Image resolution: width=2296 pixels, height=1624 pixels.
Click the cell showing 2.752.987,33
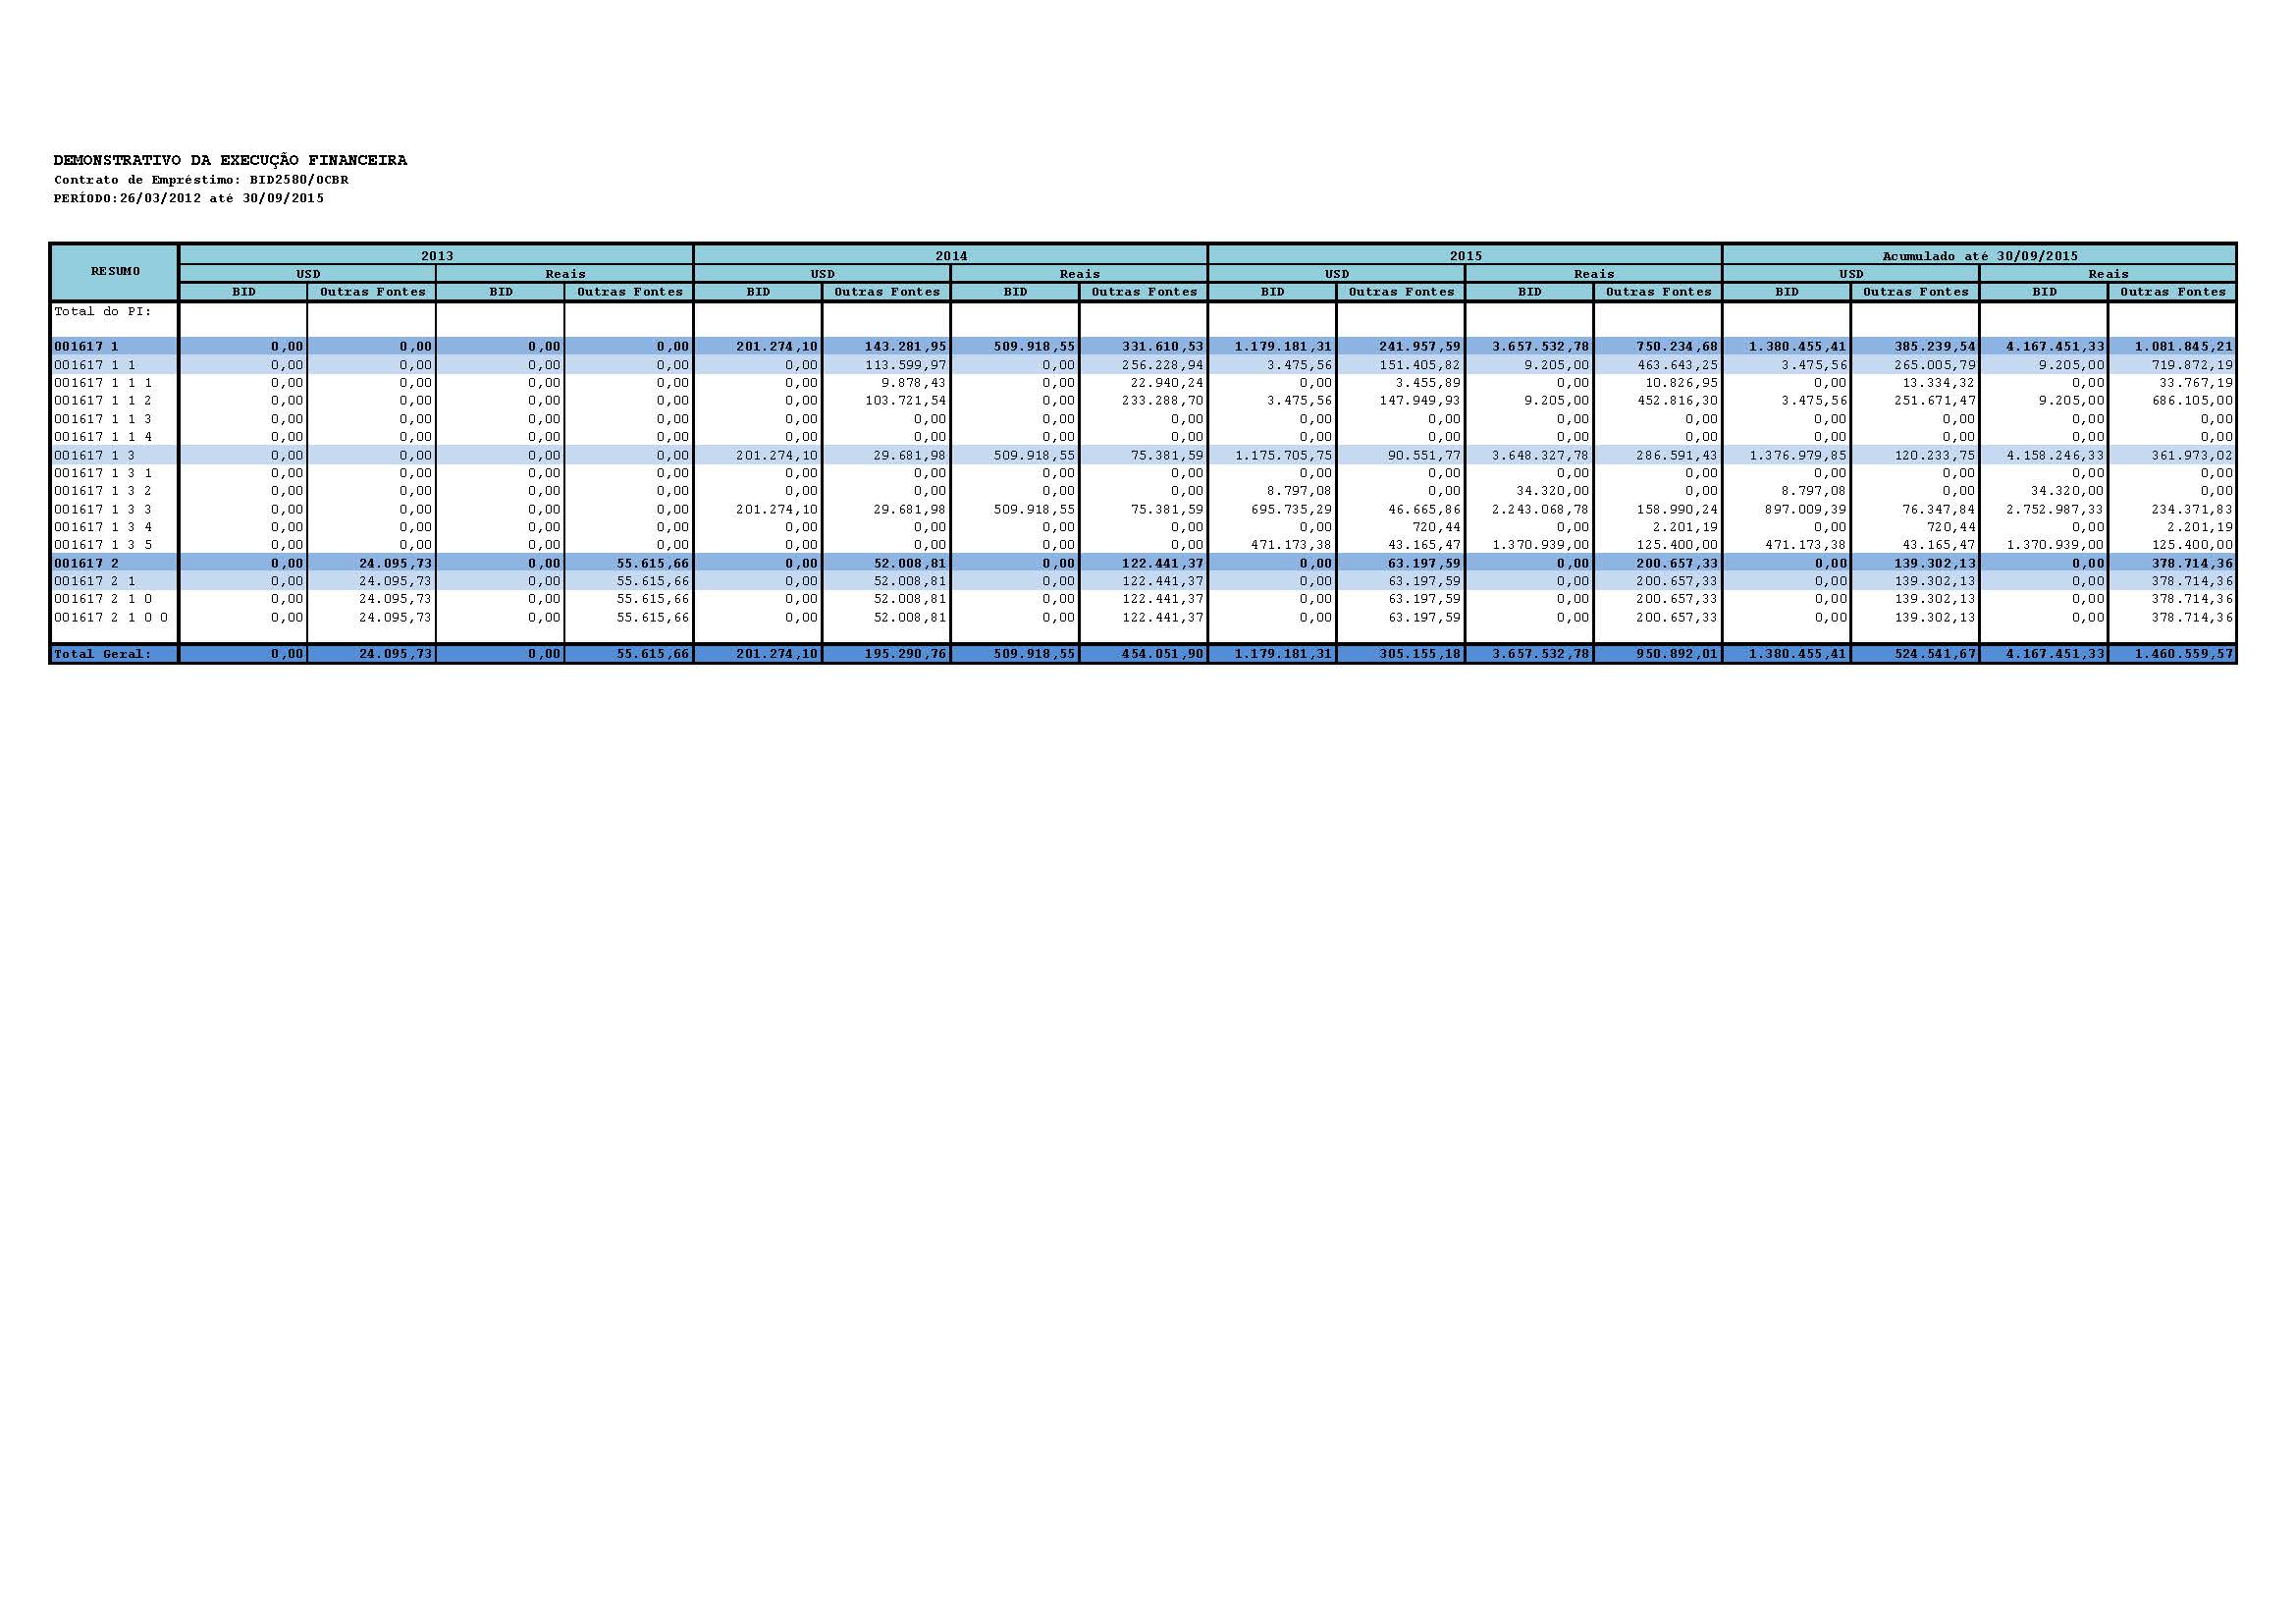[2055, 509]
